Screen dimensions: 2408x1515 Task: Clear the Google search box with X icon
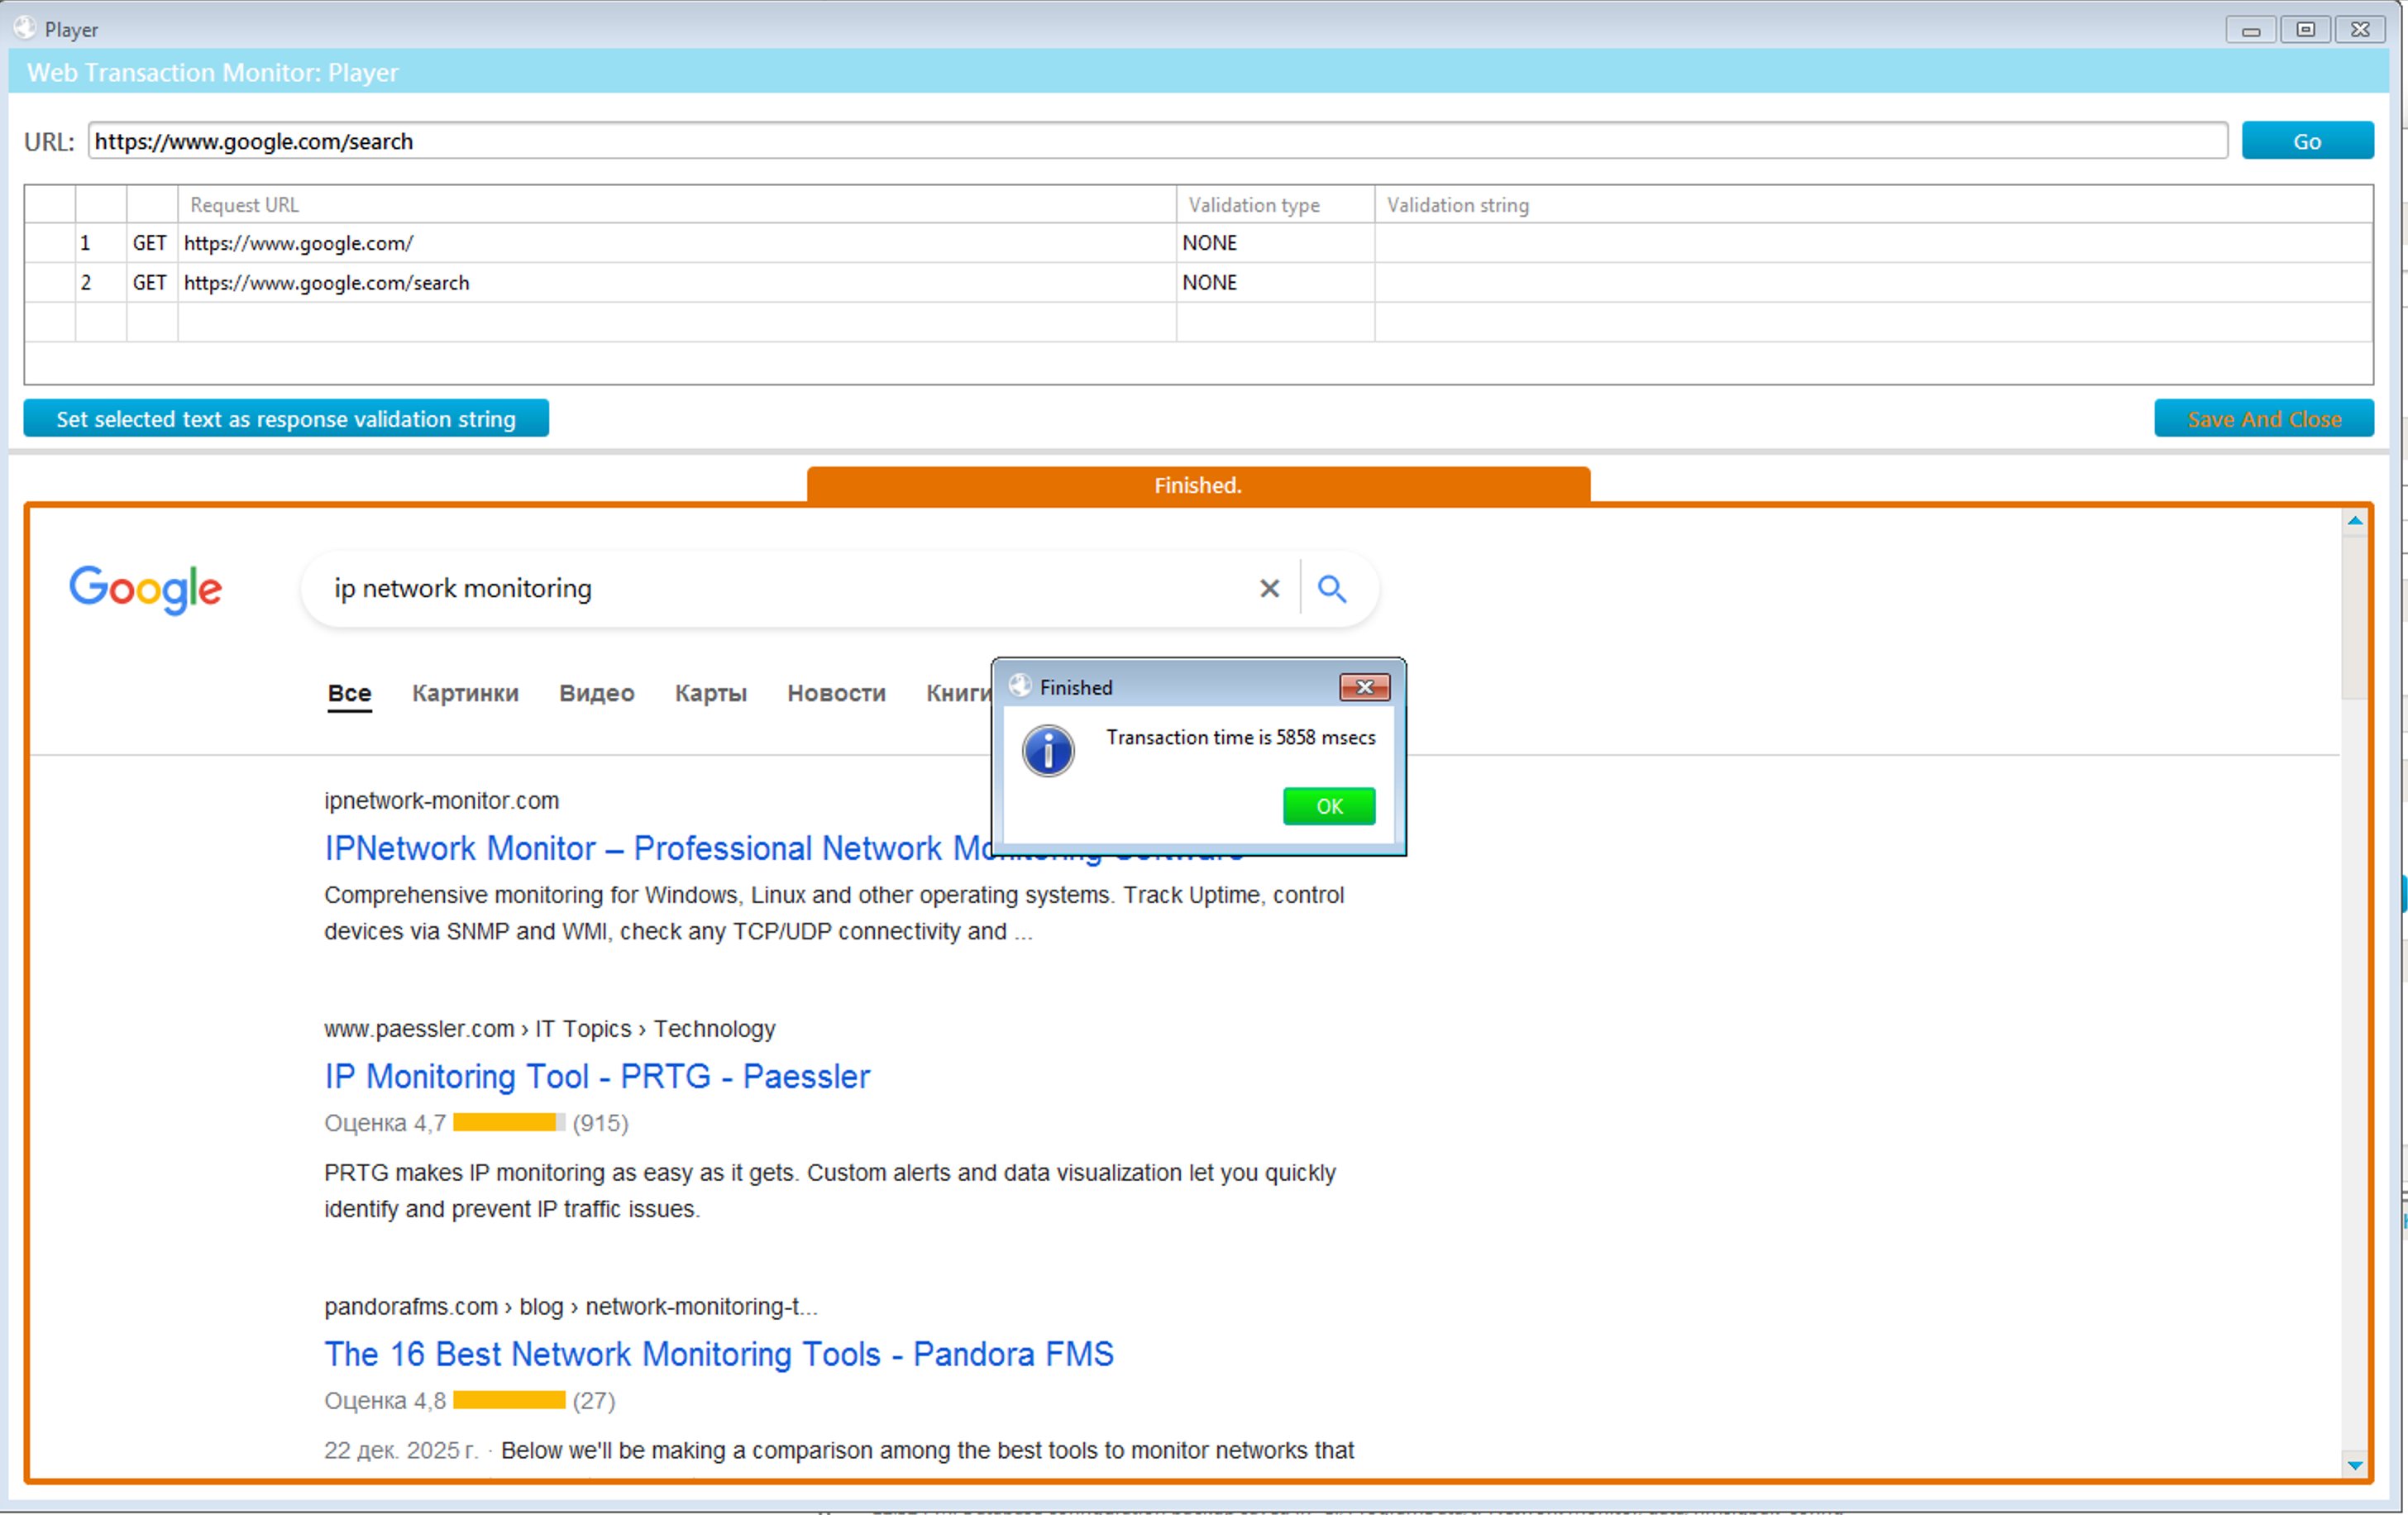[x=1269, y=588]
